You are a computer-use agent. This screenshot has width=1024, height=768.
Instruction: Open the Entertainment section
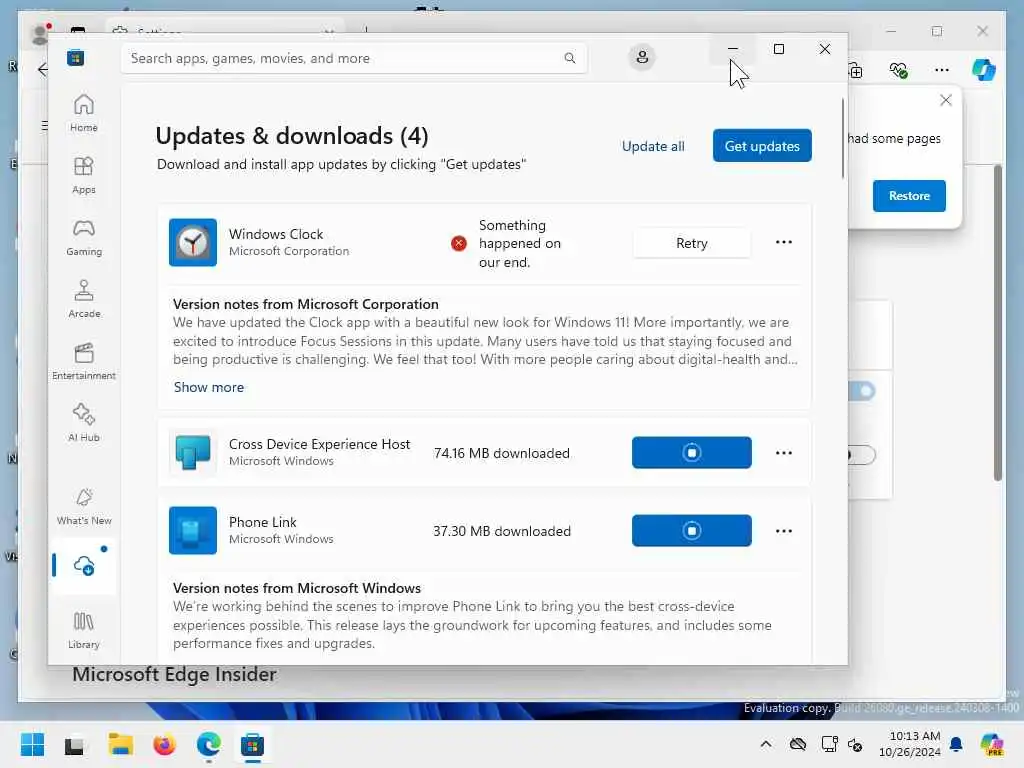pos(84,361)
